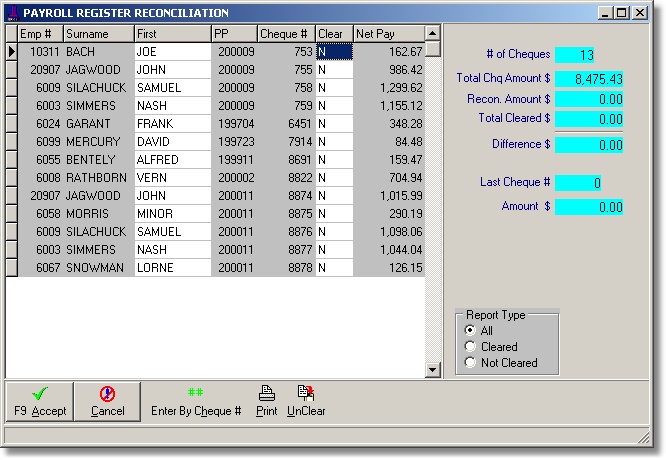Click the Cheque # column header
This screenshot has height=460, width=666.
click(x=286, y=34)
